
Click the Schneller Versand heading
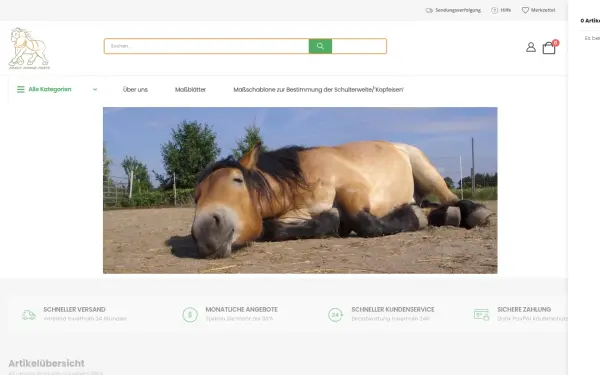click(x=74, y=309)
